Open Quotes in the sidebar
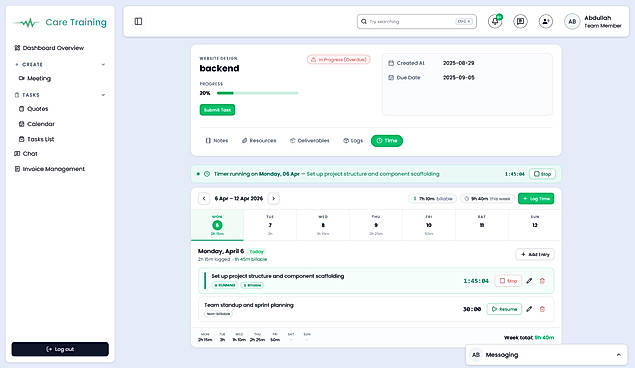 34,108
